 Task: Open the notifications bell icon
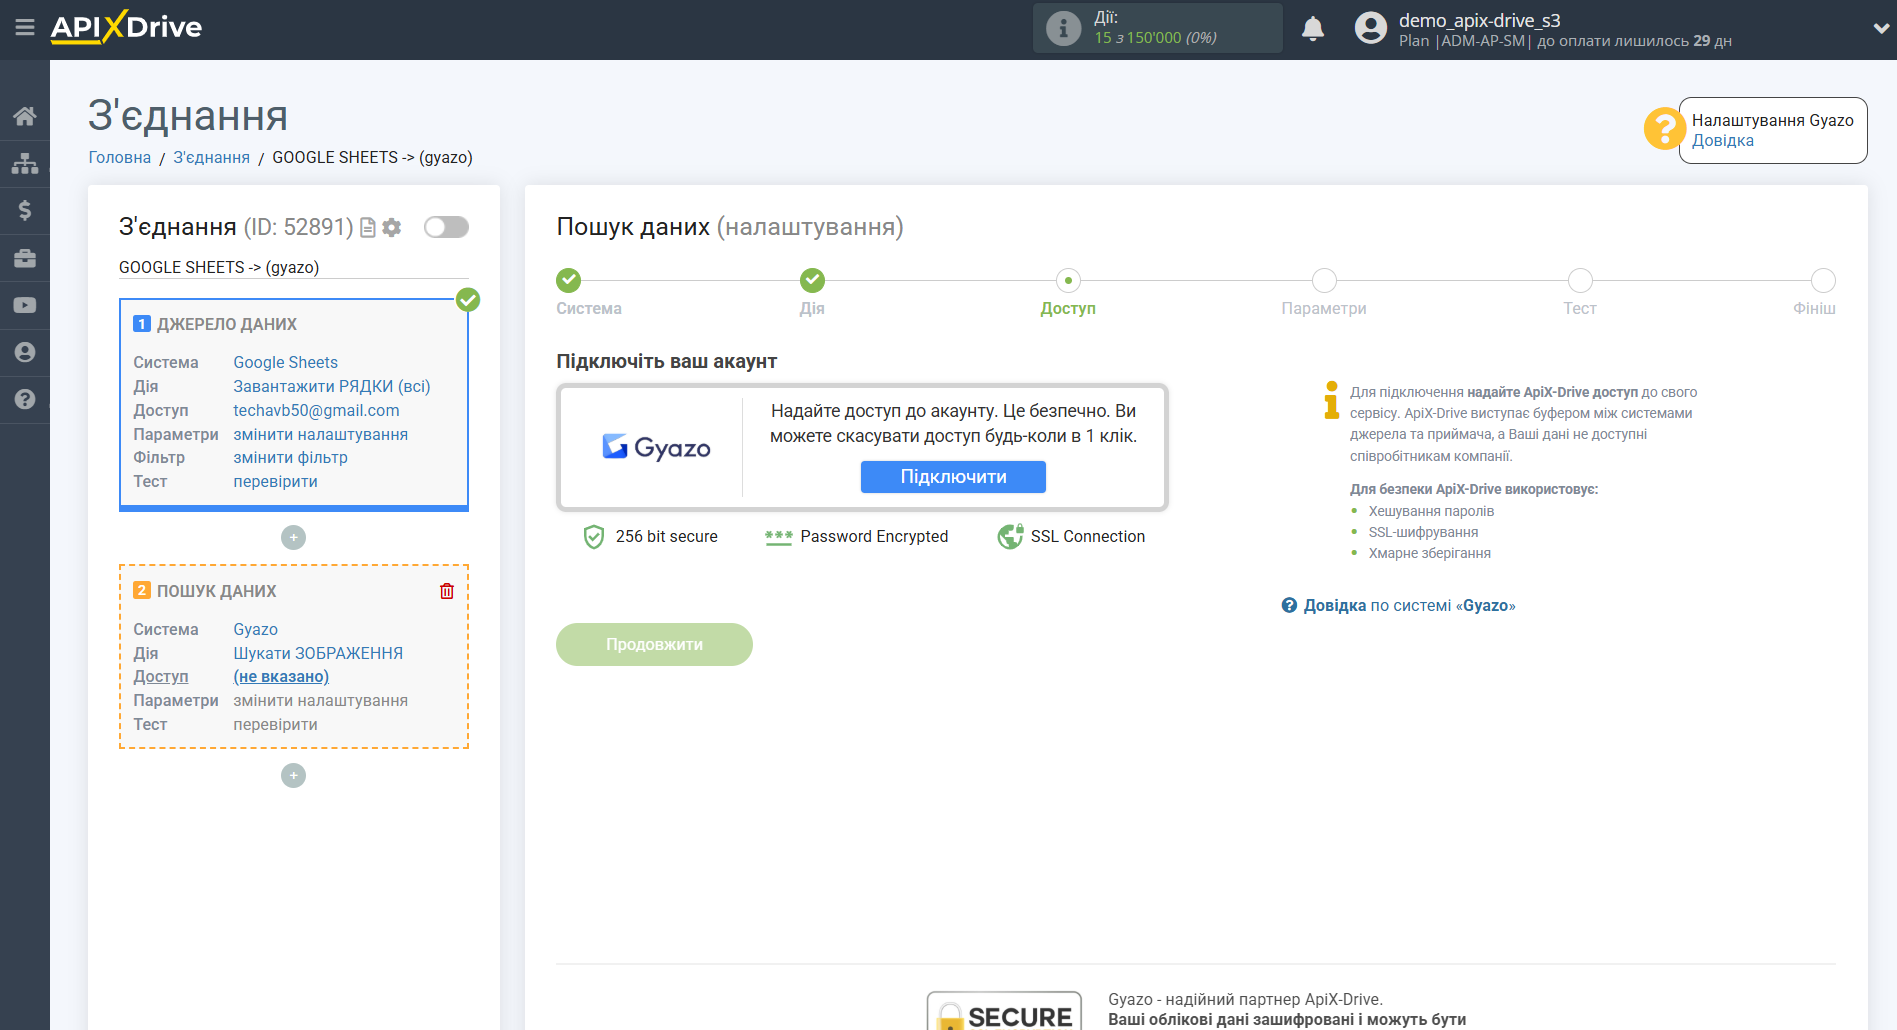(x=1313, y=28)
